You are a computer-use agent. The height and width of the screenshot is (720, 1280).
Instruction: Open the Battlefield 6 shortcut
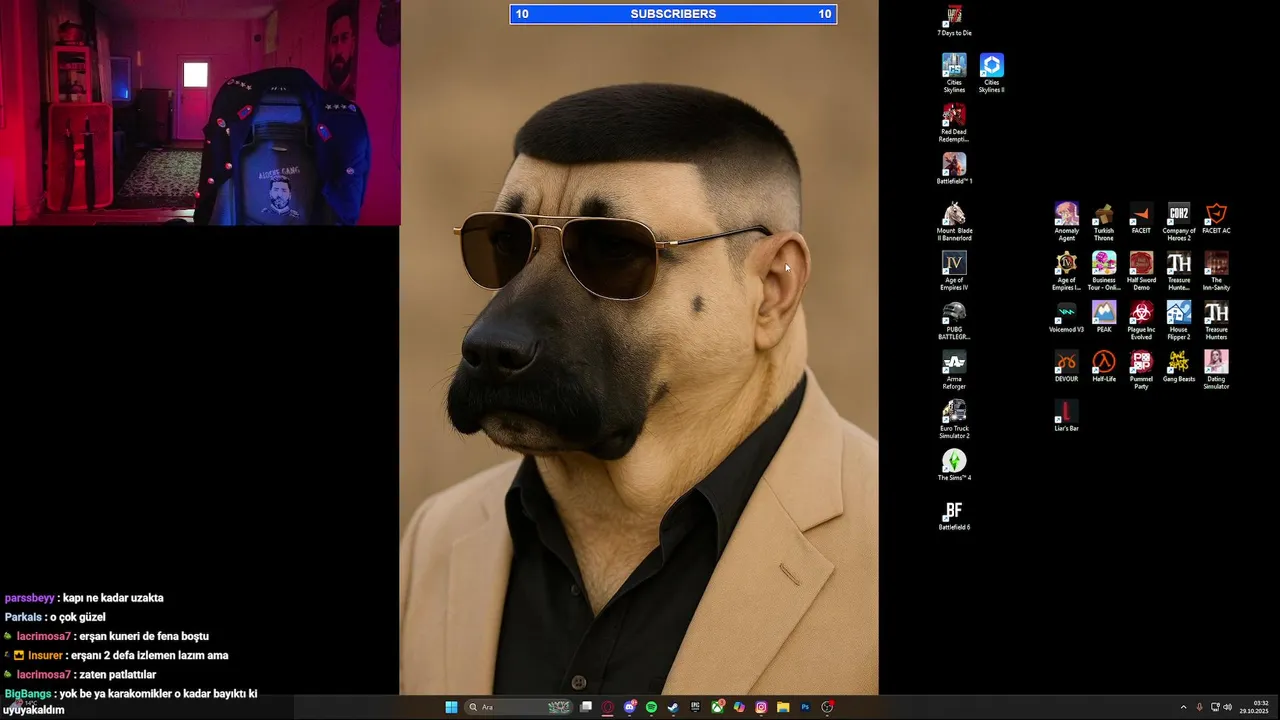(x=954, y=514)
